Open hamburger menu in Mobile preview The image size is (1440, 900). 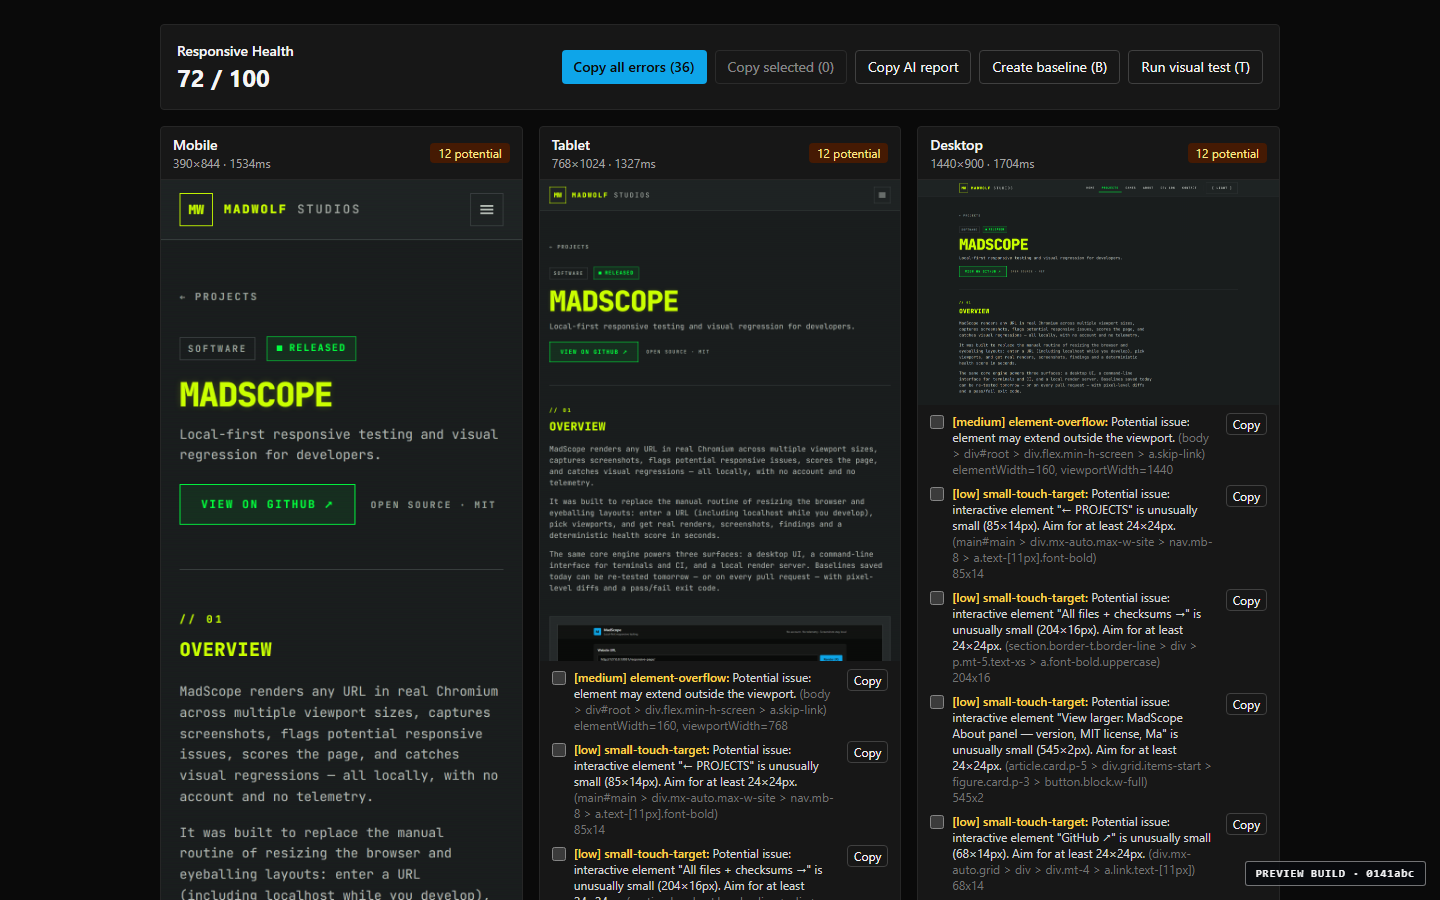(x=487, y=210)
